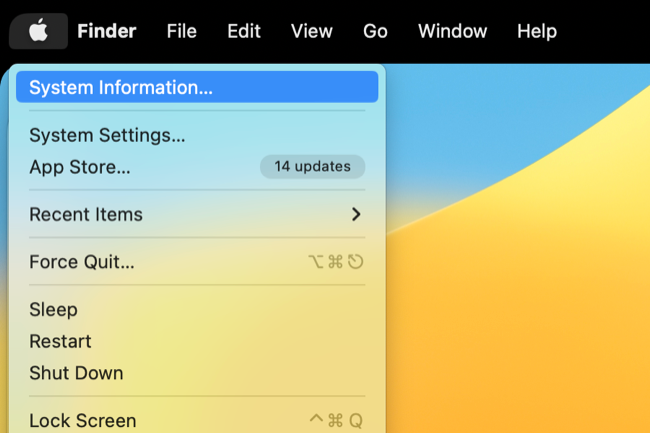Choose Force Quit… from the menu
The height and width of the screenshot is (433, 650).
197,262
